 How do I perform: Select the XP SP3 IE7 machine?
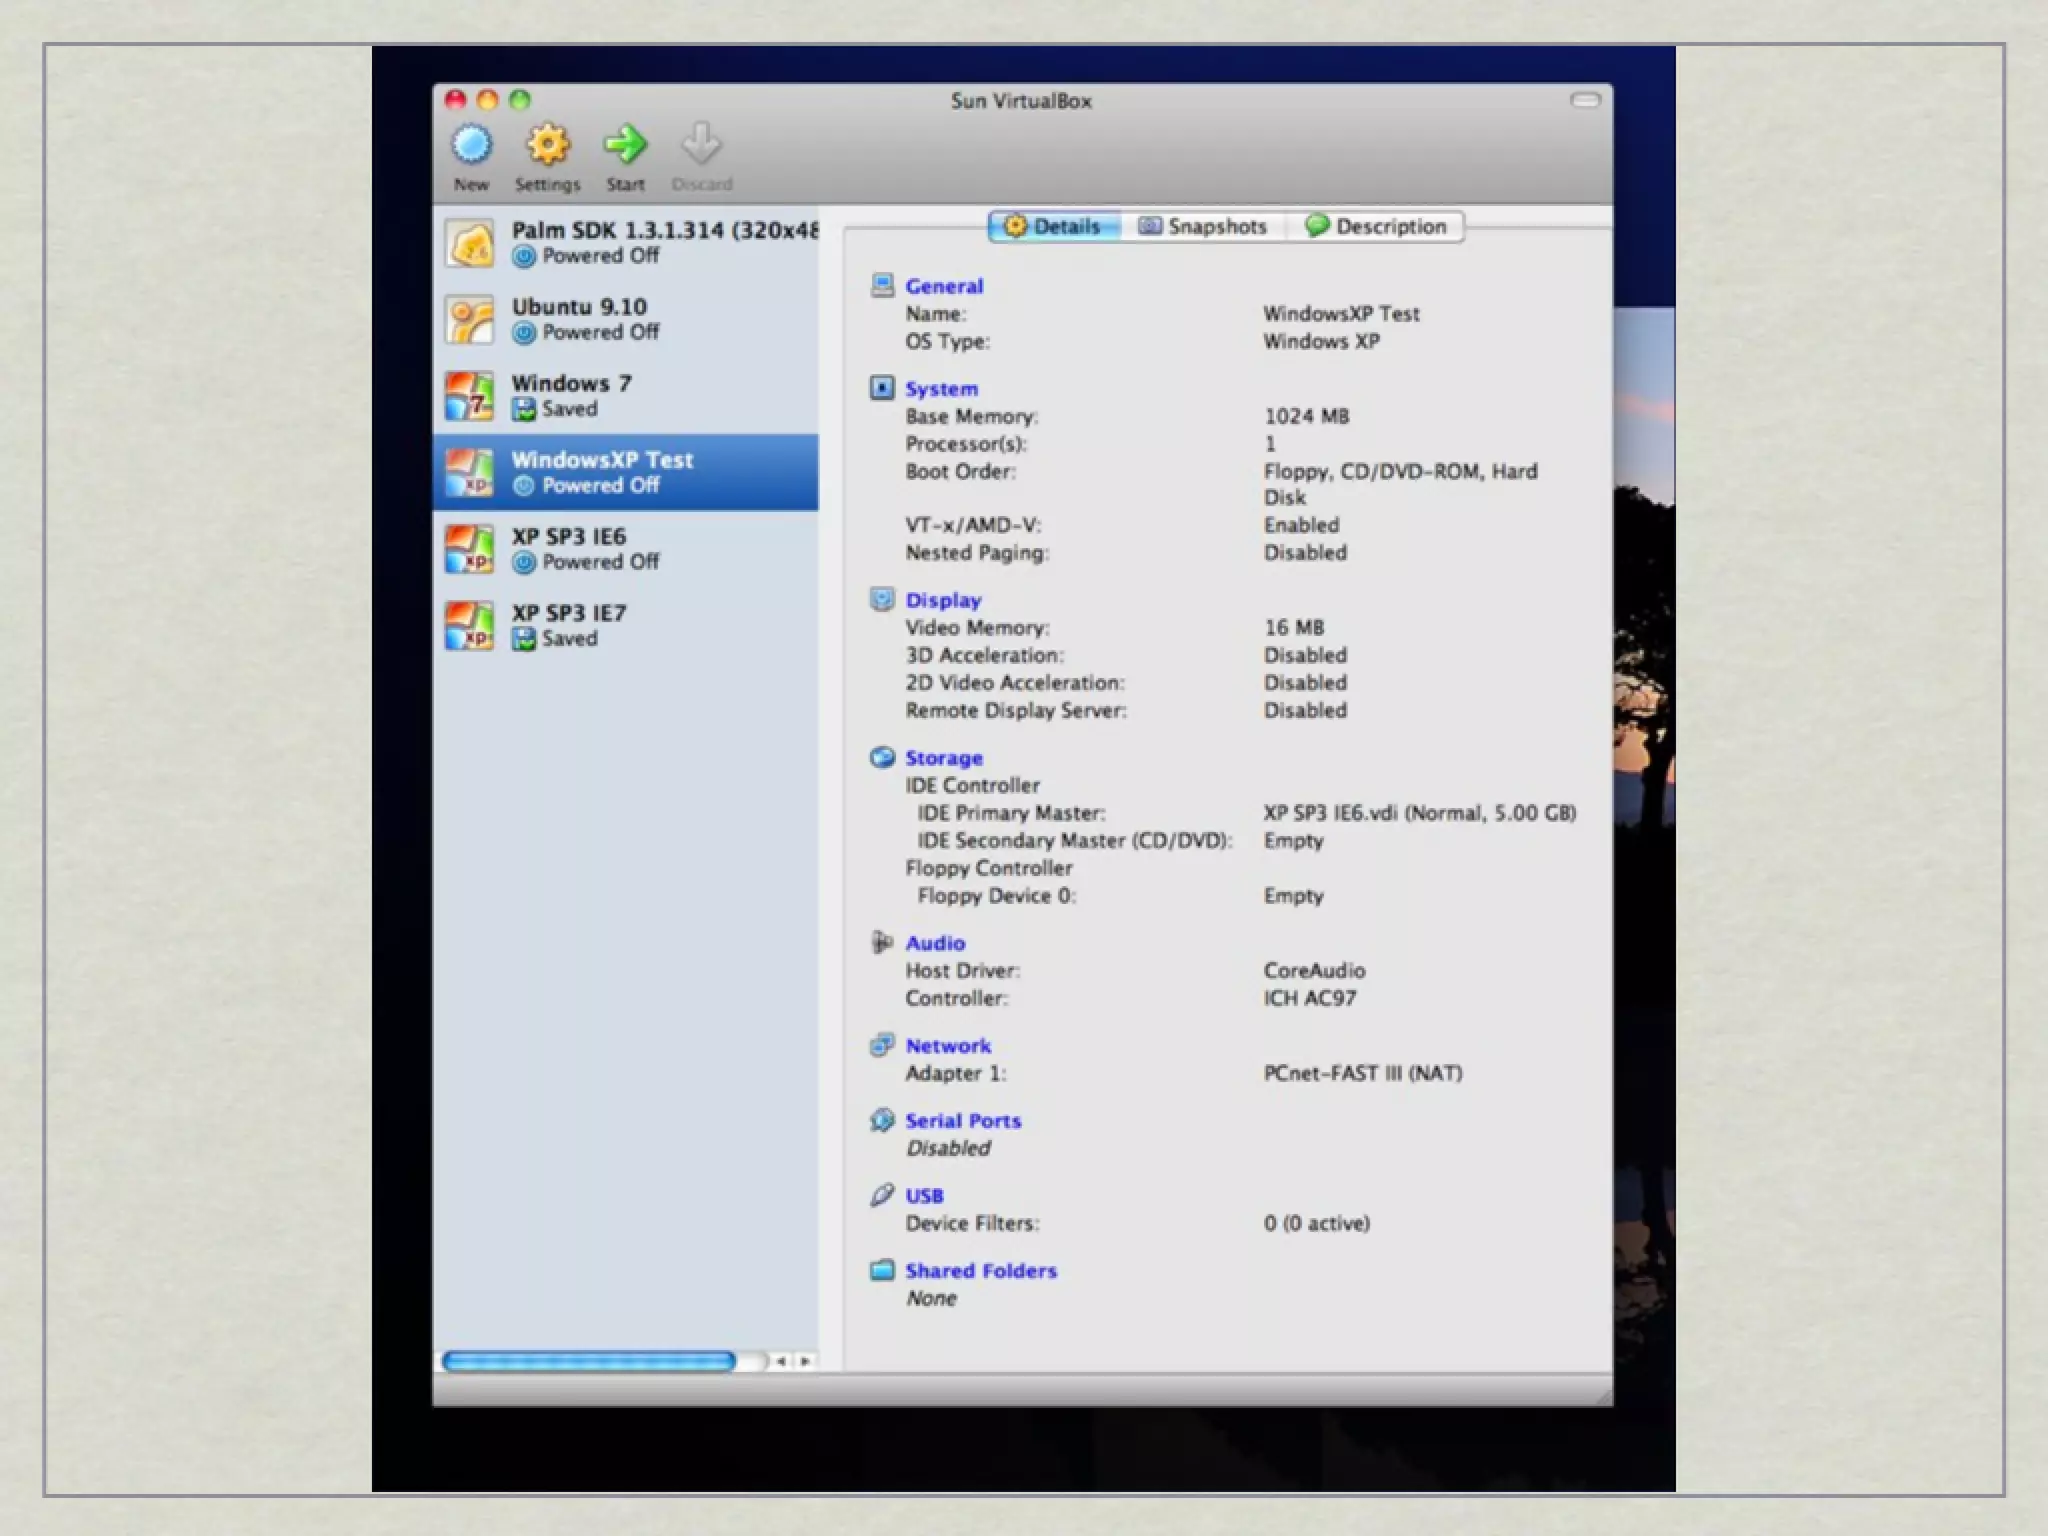[x=626, y=625]
